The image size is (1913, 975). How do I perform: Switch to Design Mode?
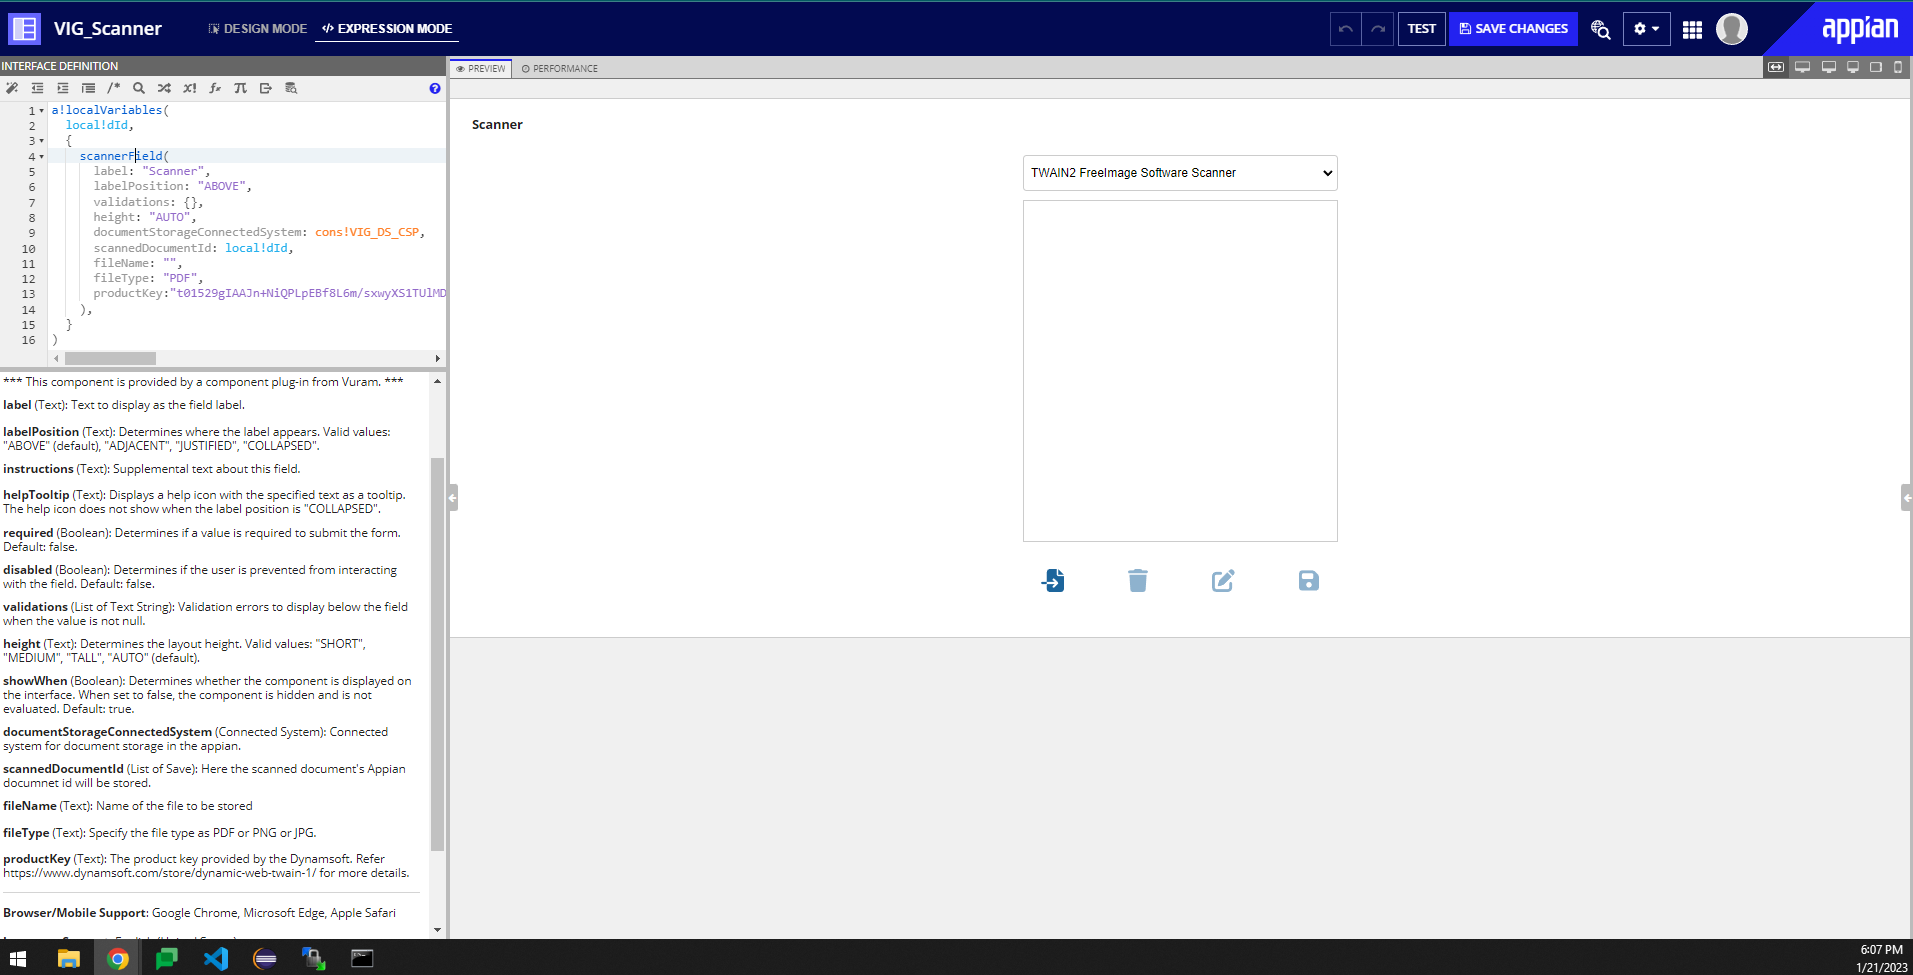[x=257, y=29]
